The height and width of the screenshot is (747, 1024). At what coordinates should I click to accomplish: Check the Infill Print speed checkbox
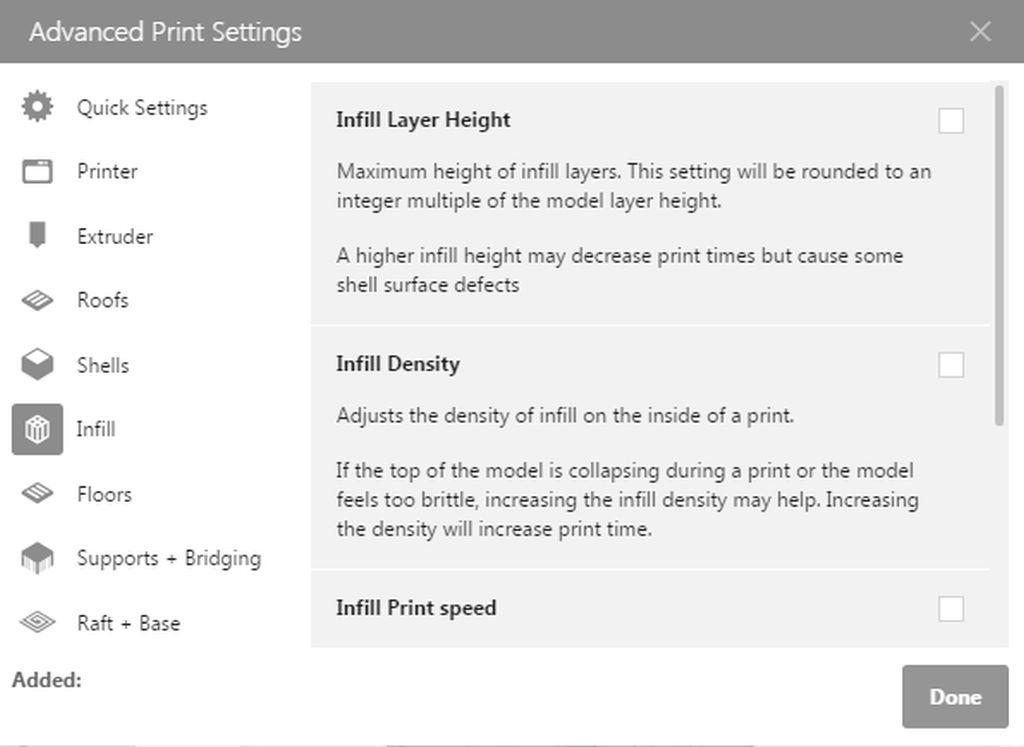coord(951,608)
